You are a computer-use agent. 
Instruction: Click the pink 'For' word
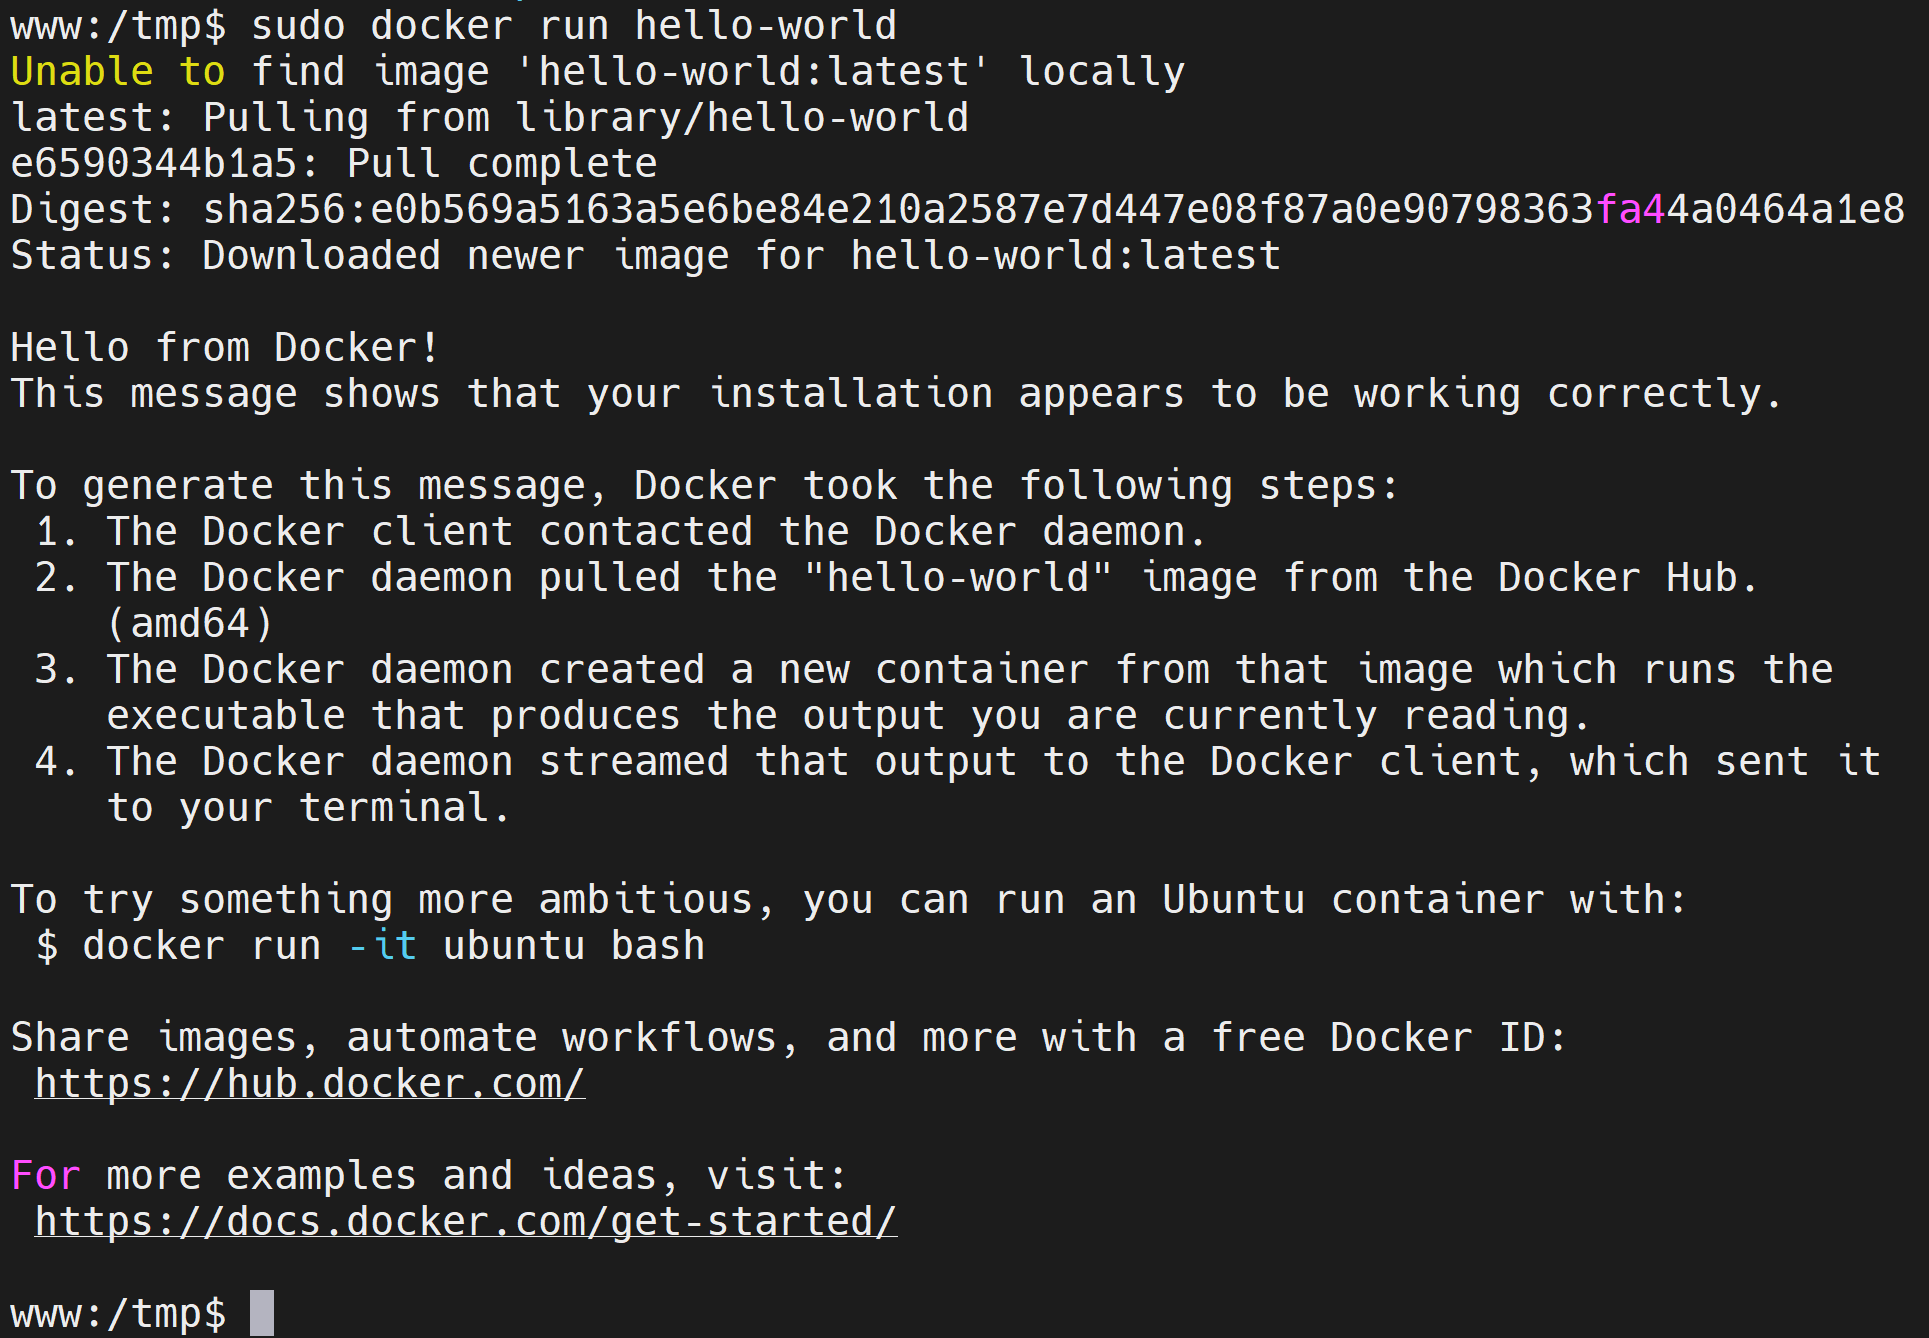coord(46,1176)
